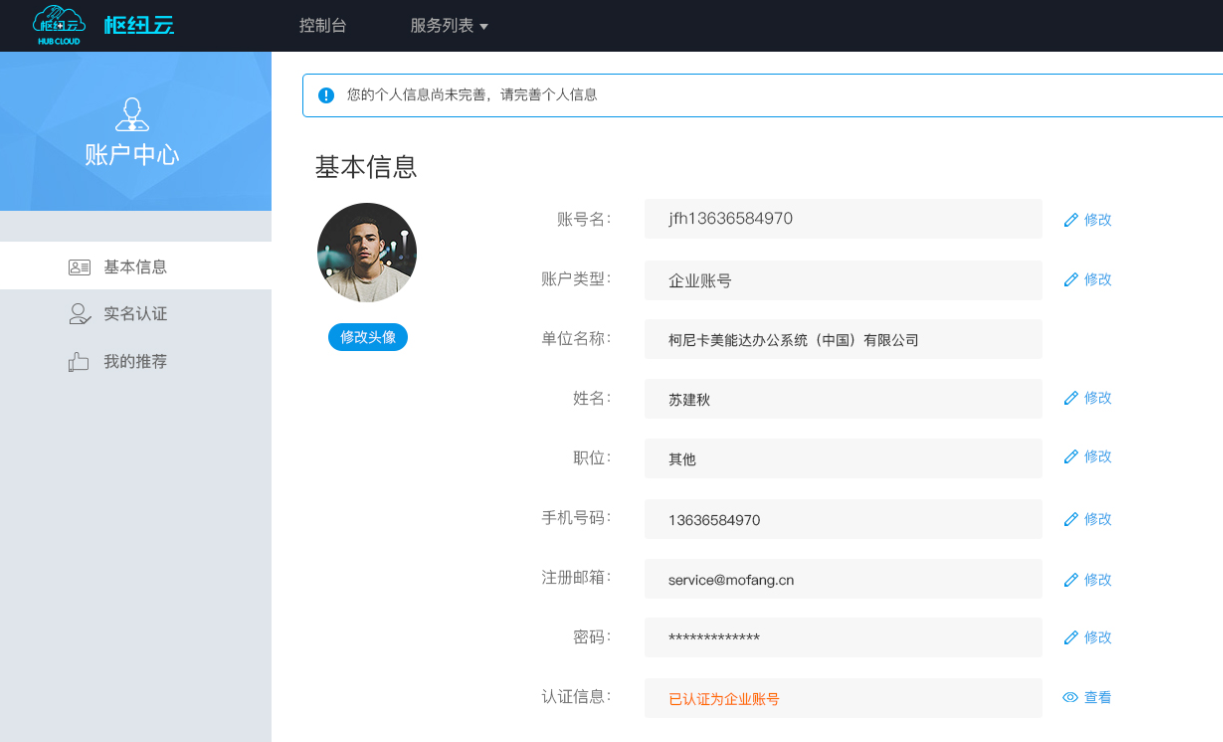Expand the 服务列表 dropdown menu
Screen dimensions: 1223x742
pos(449,26)
